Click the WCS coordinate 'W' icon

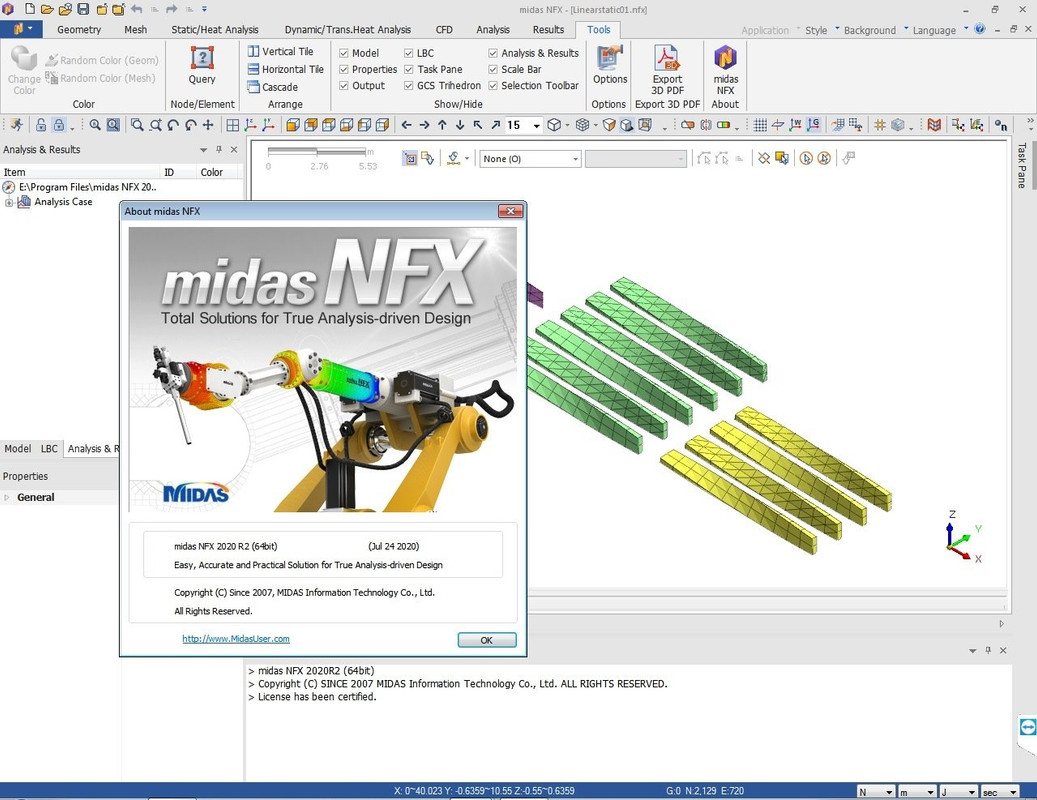[x=796, y=125]
